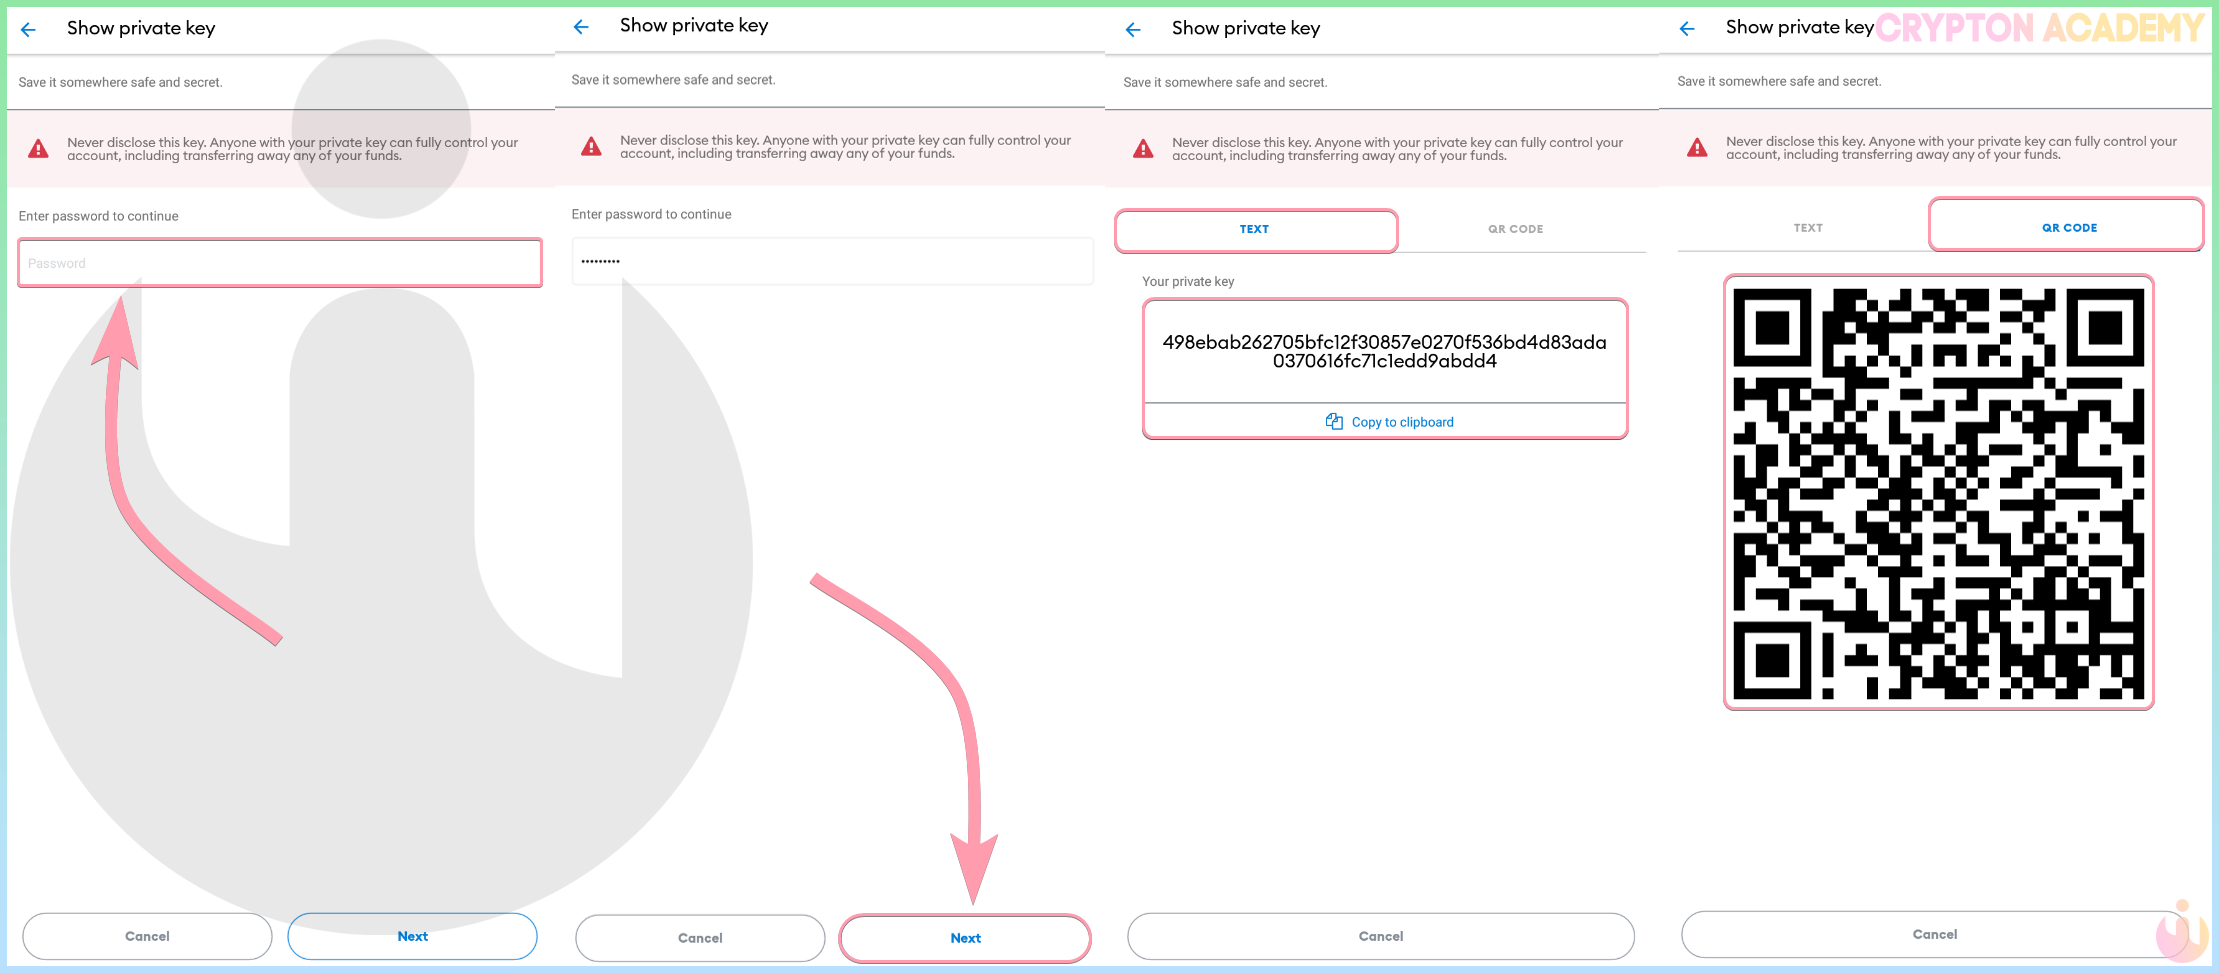Click 'Show private key' title on the empty-password screen
The image size is (2219, 973).
point(141,28)
